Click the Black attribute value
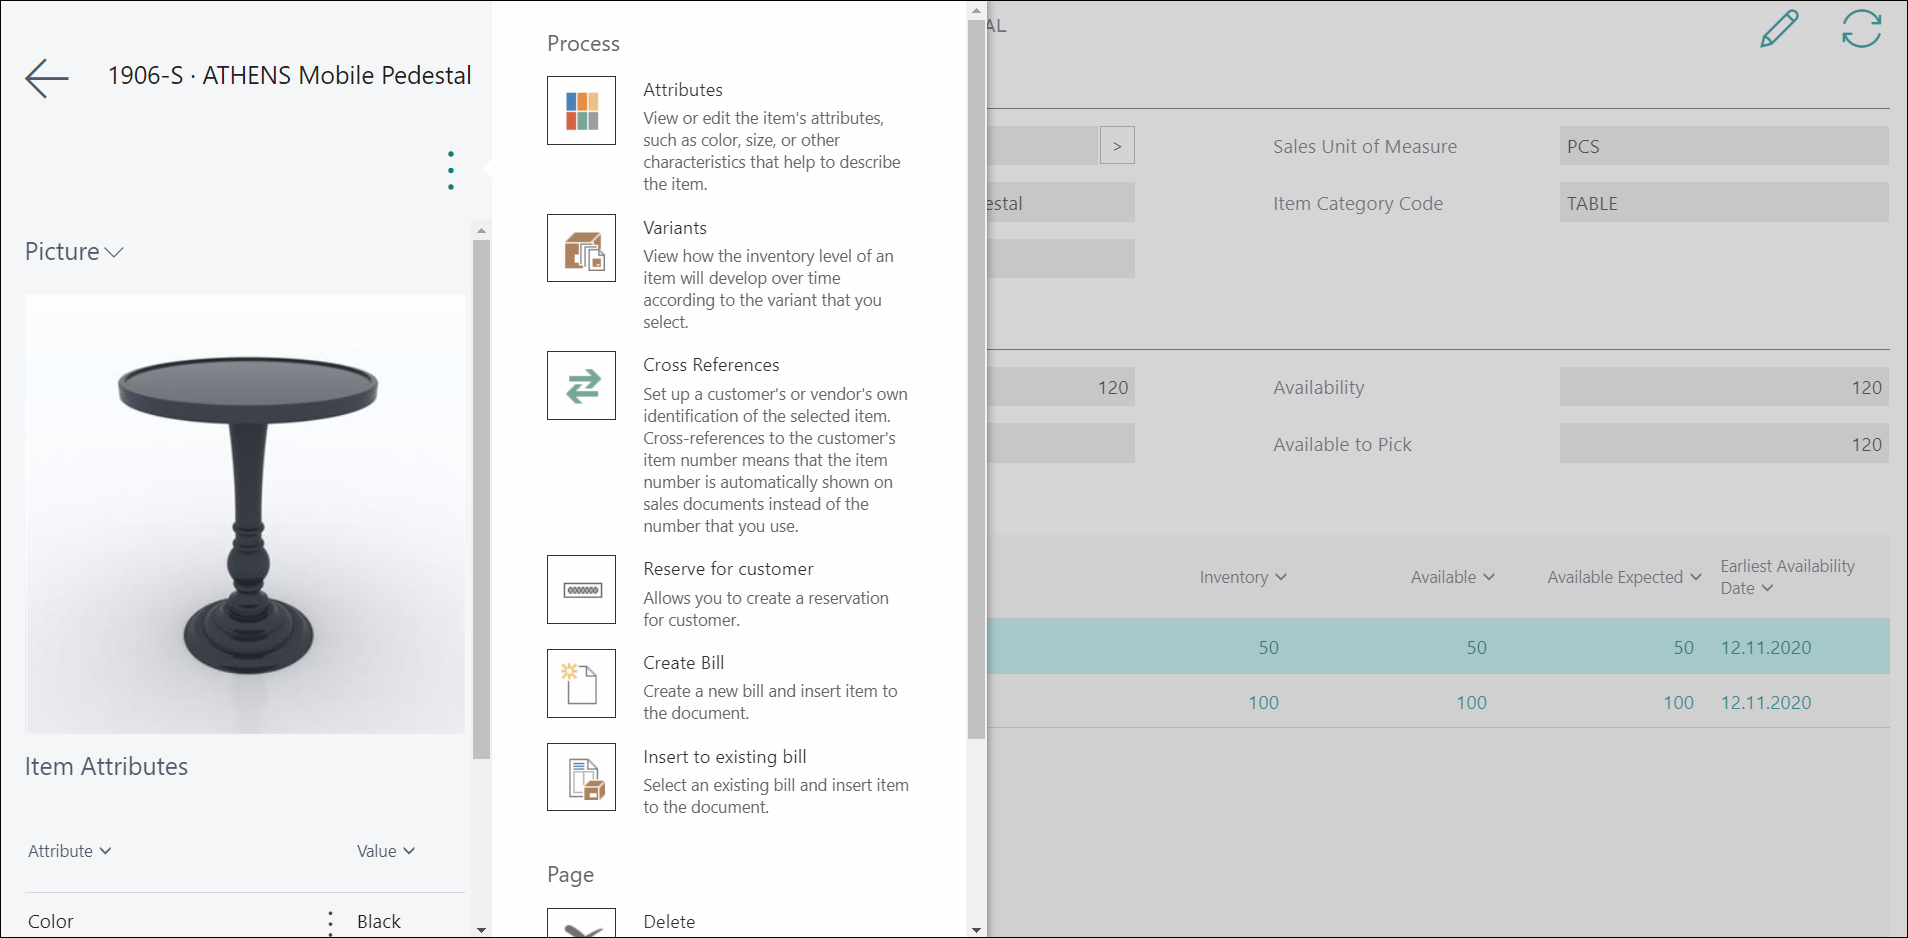Image resolution: width=1908 pixels, height=938 pixels. pyautogui.click(x=379, y=921)
